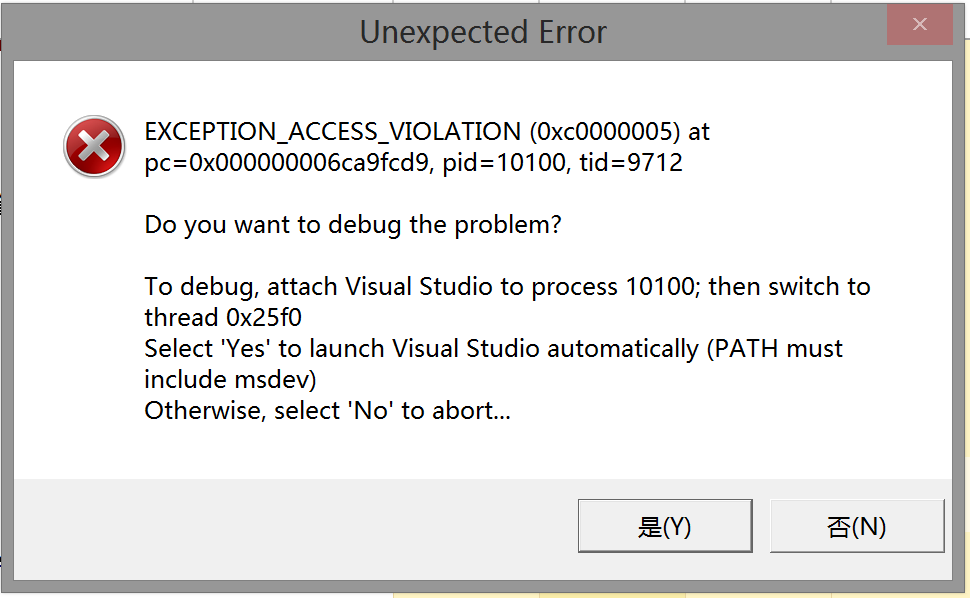
Task: Click empty title bar left of 'Unexpected Error'
Action: point(180,33)
